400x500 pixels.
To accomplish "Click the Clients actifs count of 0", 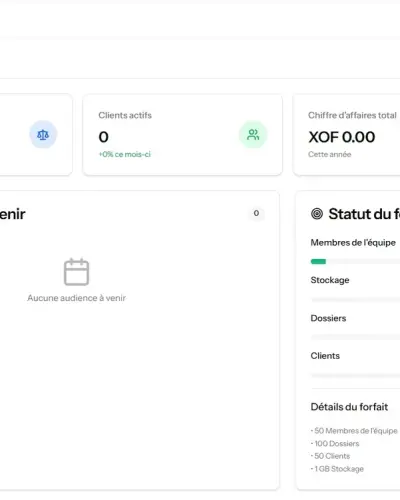I will [x=103, y=137].
